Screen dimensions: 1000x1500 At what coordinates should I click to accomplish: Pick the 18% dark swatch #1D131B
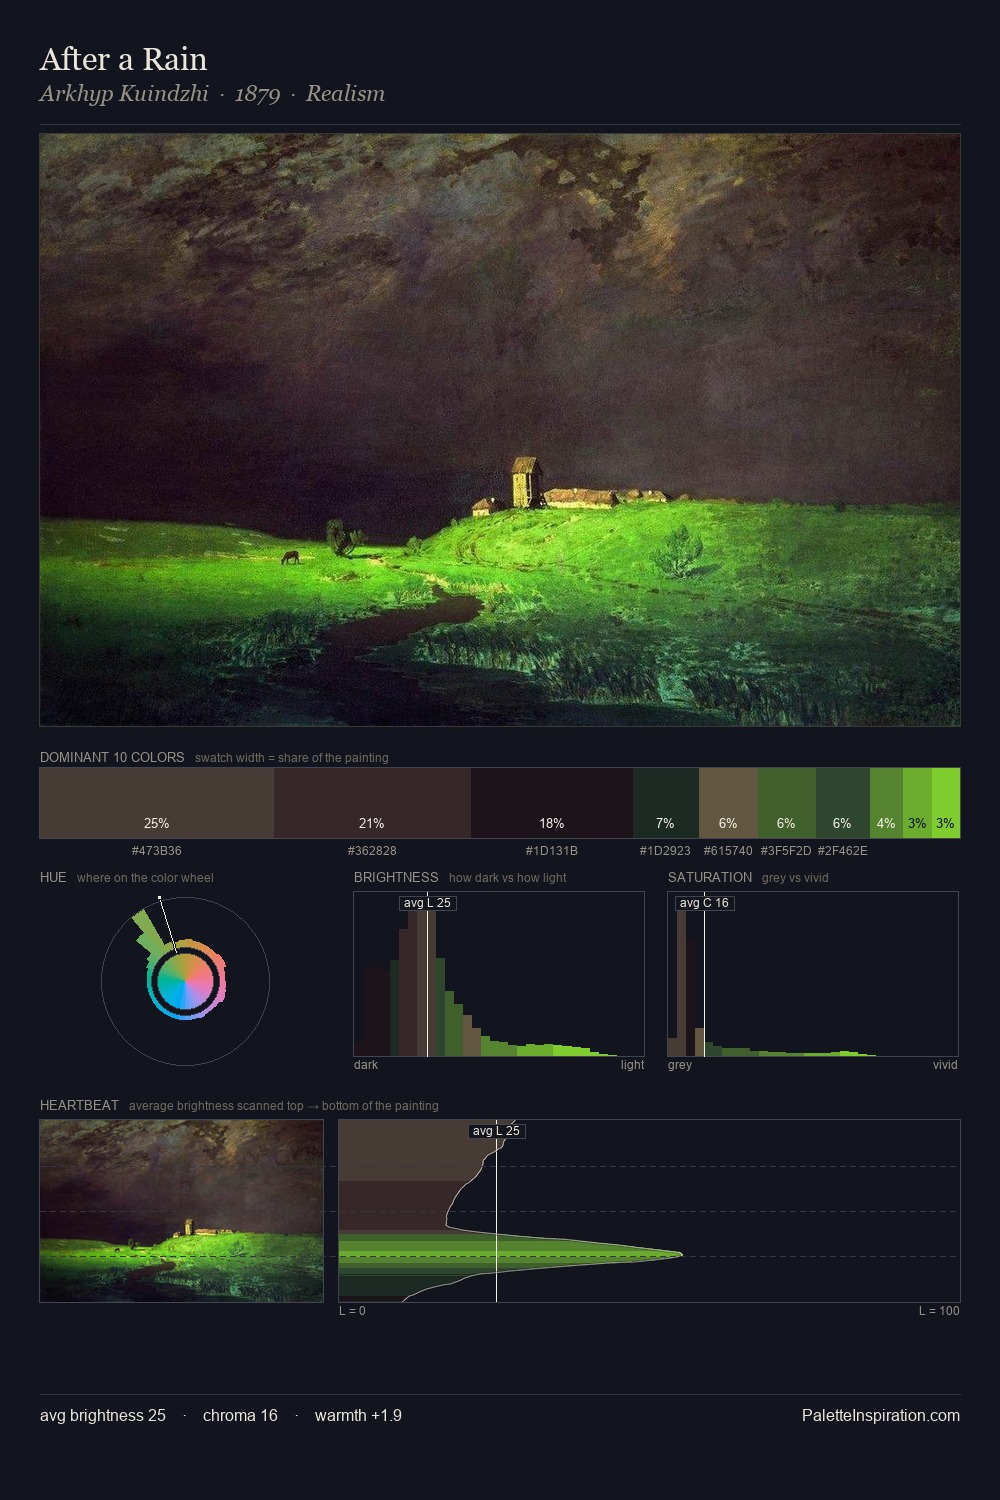(552, 803)
